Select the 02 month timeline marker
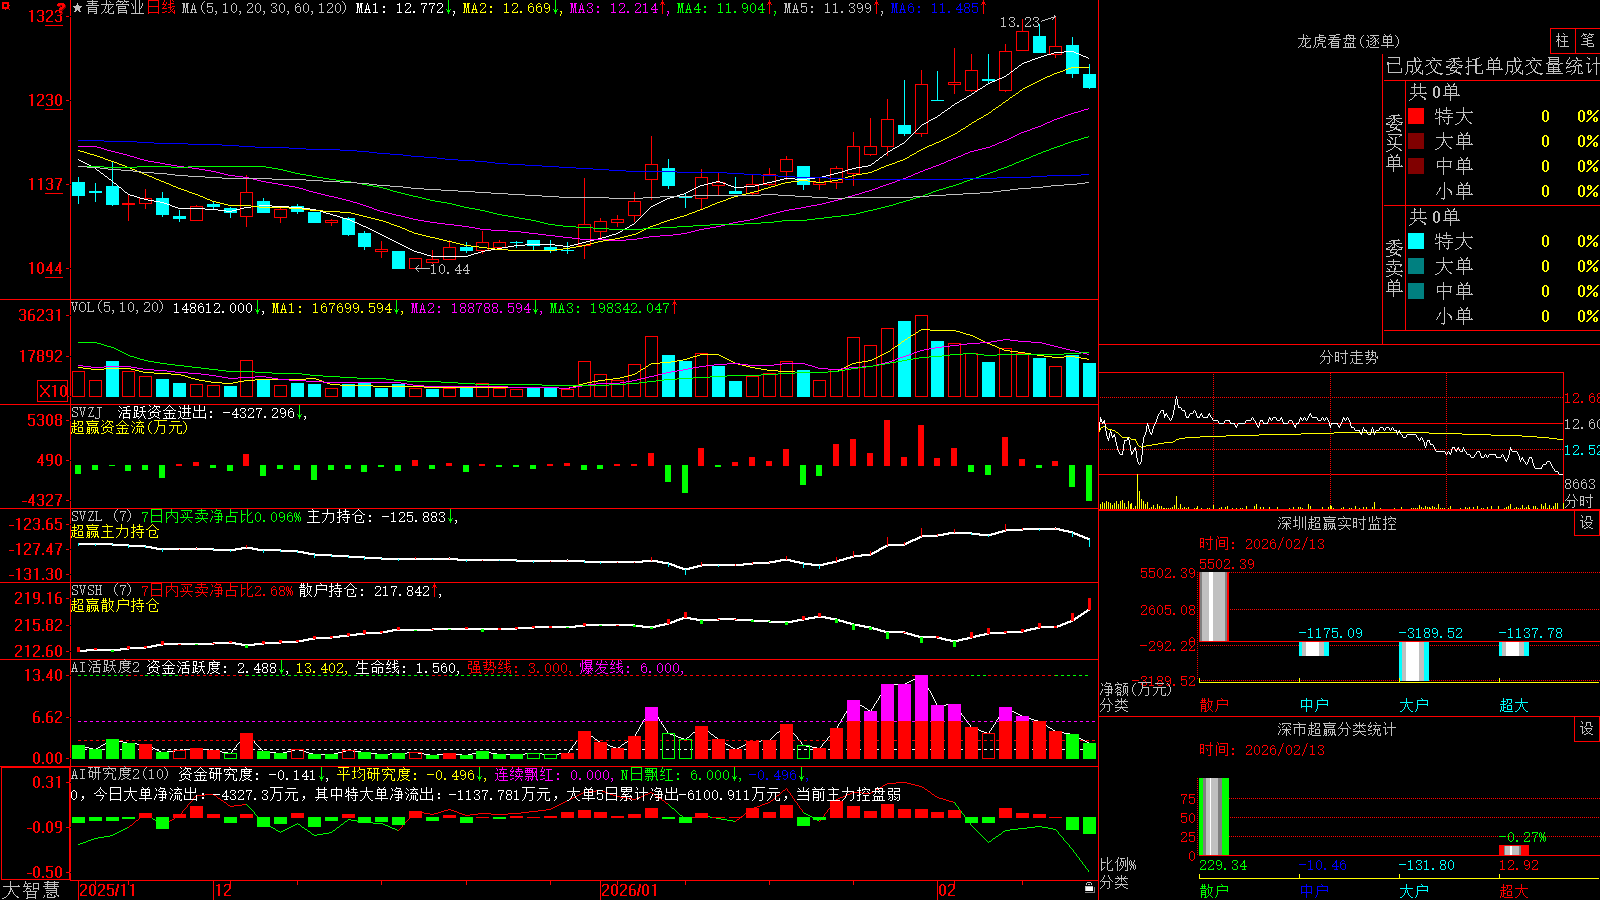Image resolution: width=1600 pixels, height=900 pixels. [946, 890]
